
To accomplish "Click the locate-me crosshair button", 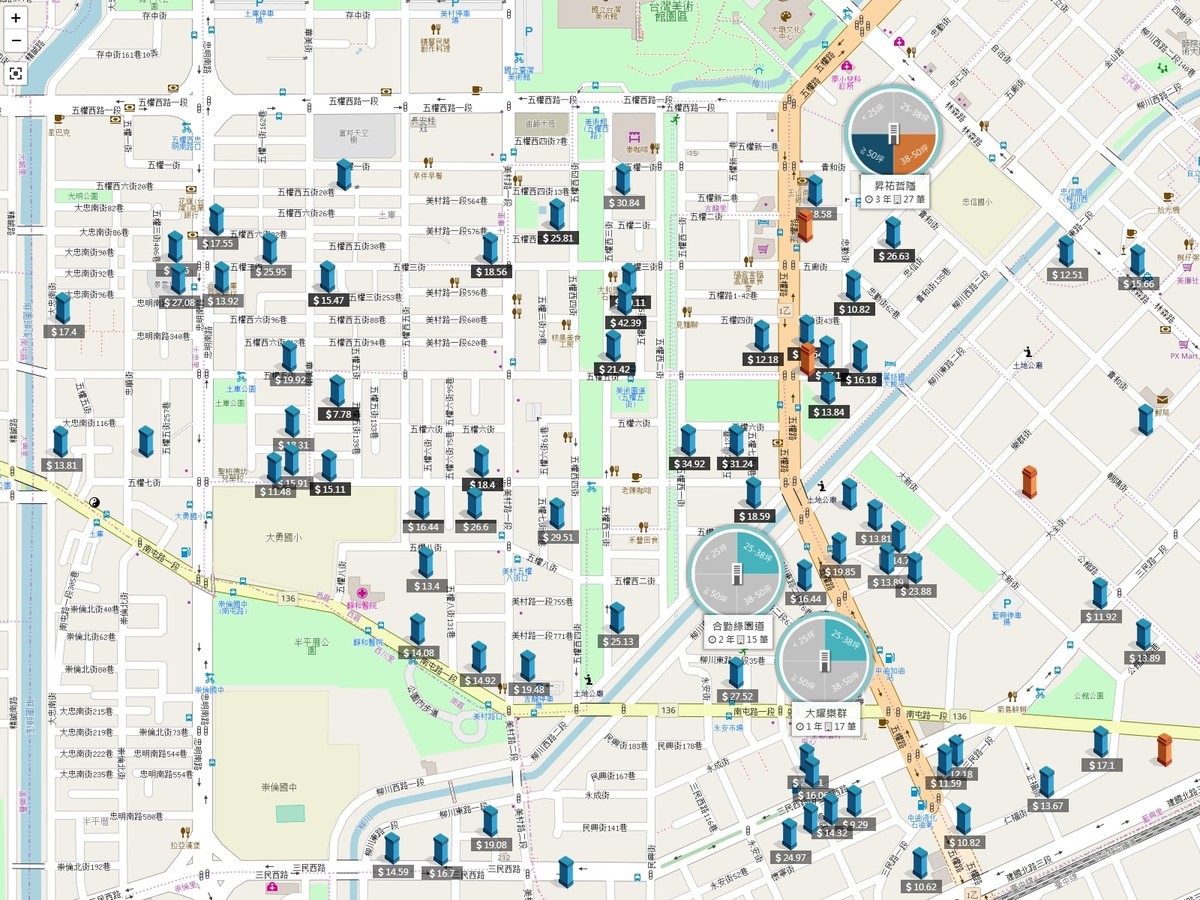I will [x=16, y=73].
